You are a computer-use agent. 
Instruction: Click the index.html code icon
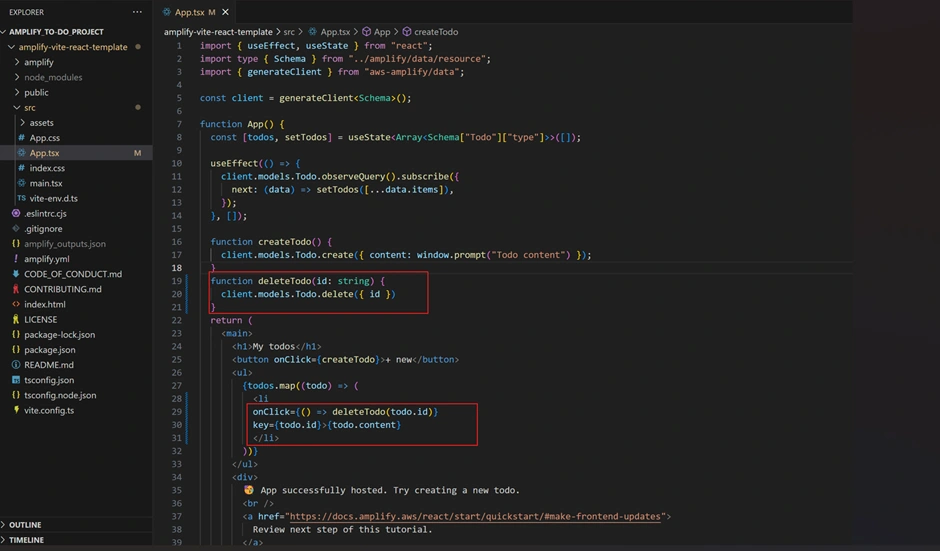pyautogui.click(x=16, y=304)
